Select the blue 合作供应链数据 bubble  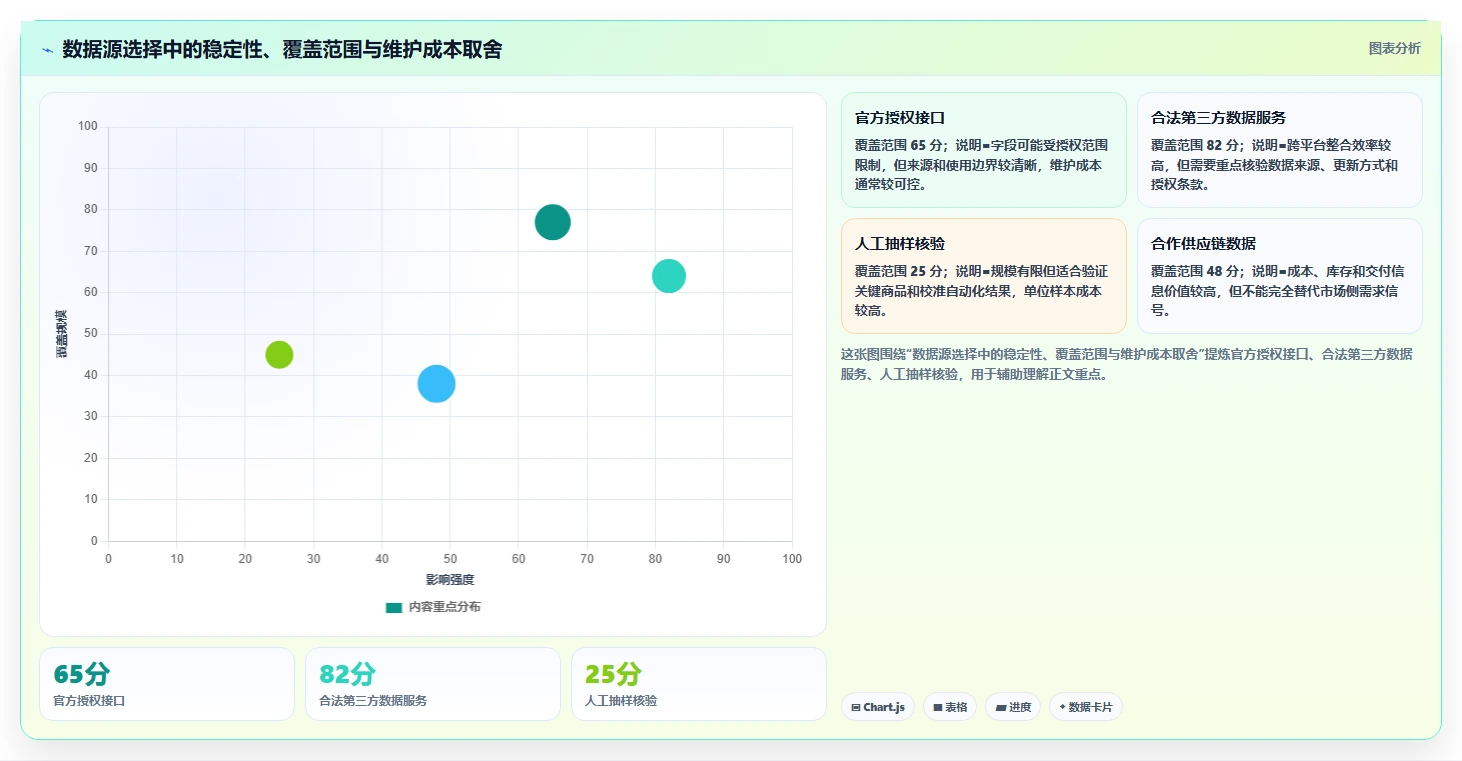pos(436,384)
